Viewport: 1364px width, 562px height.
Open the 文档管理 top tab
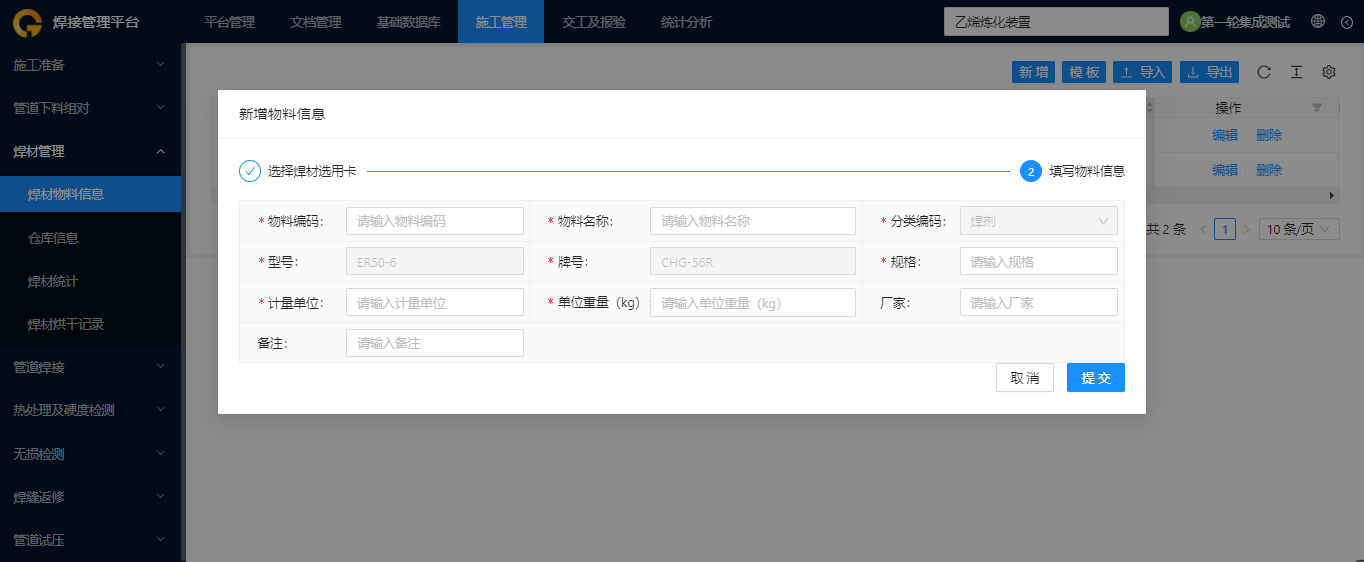tap(315, 22)
